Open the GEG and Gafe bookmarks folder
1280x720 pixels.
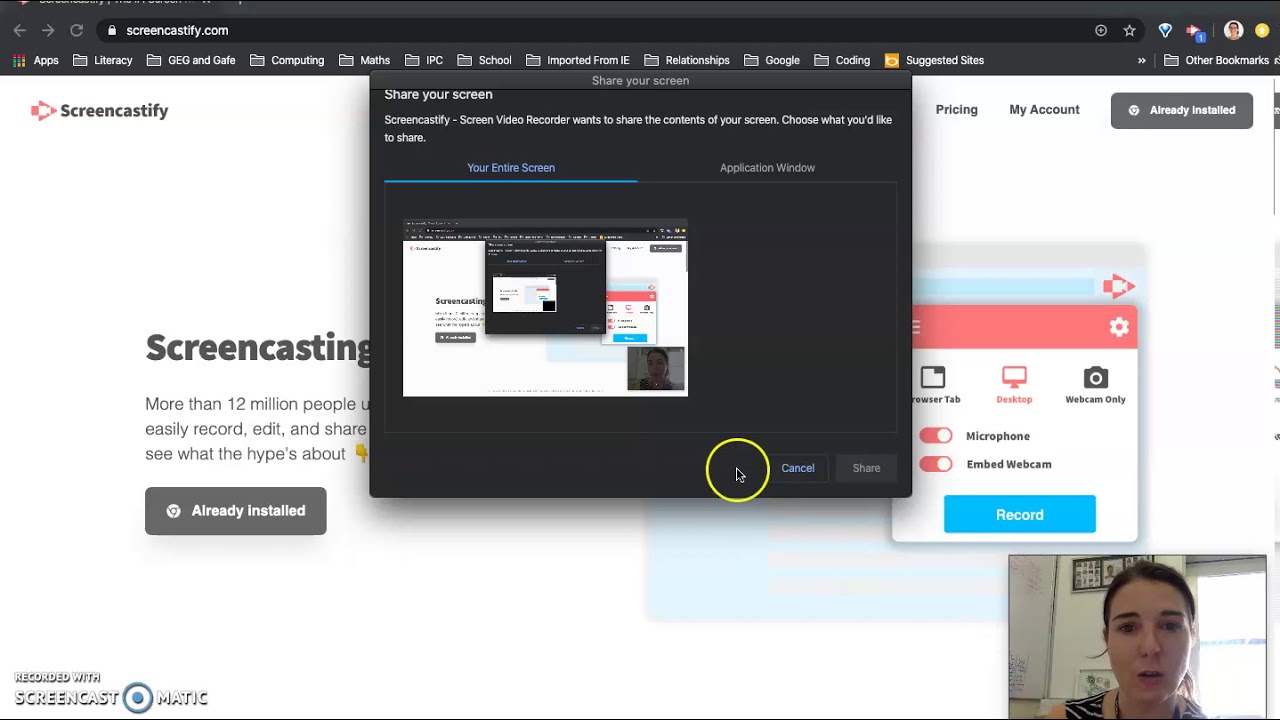click(191, 60)
